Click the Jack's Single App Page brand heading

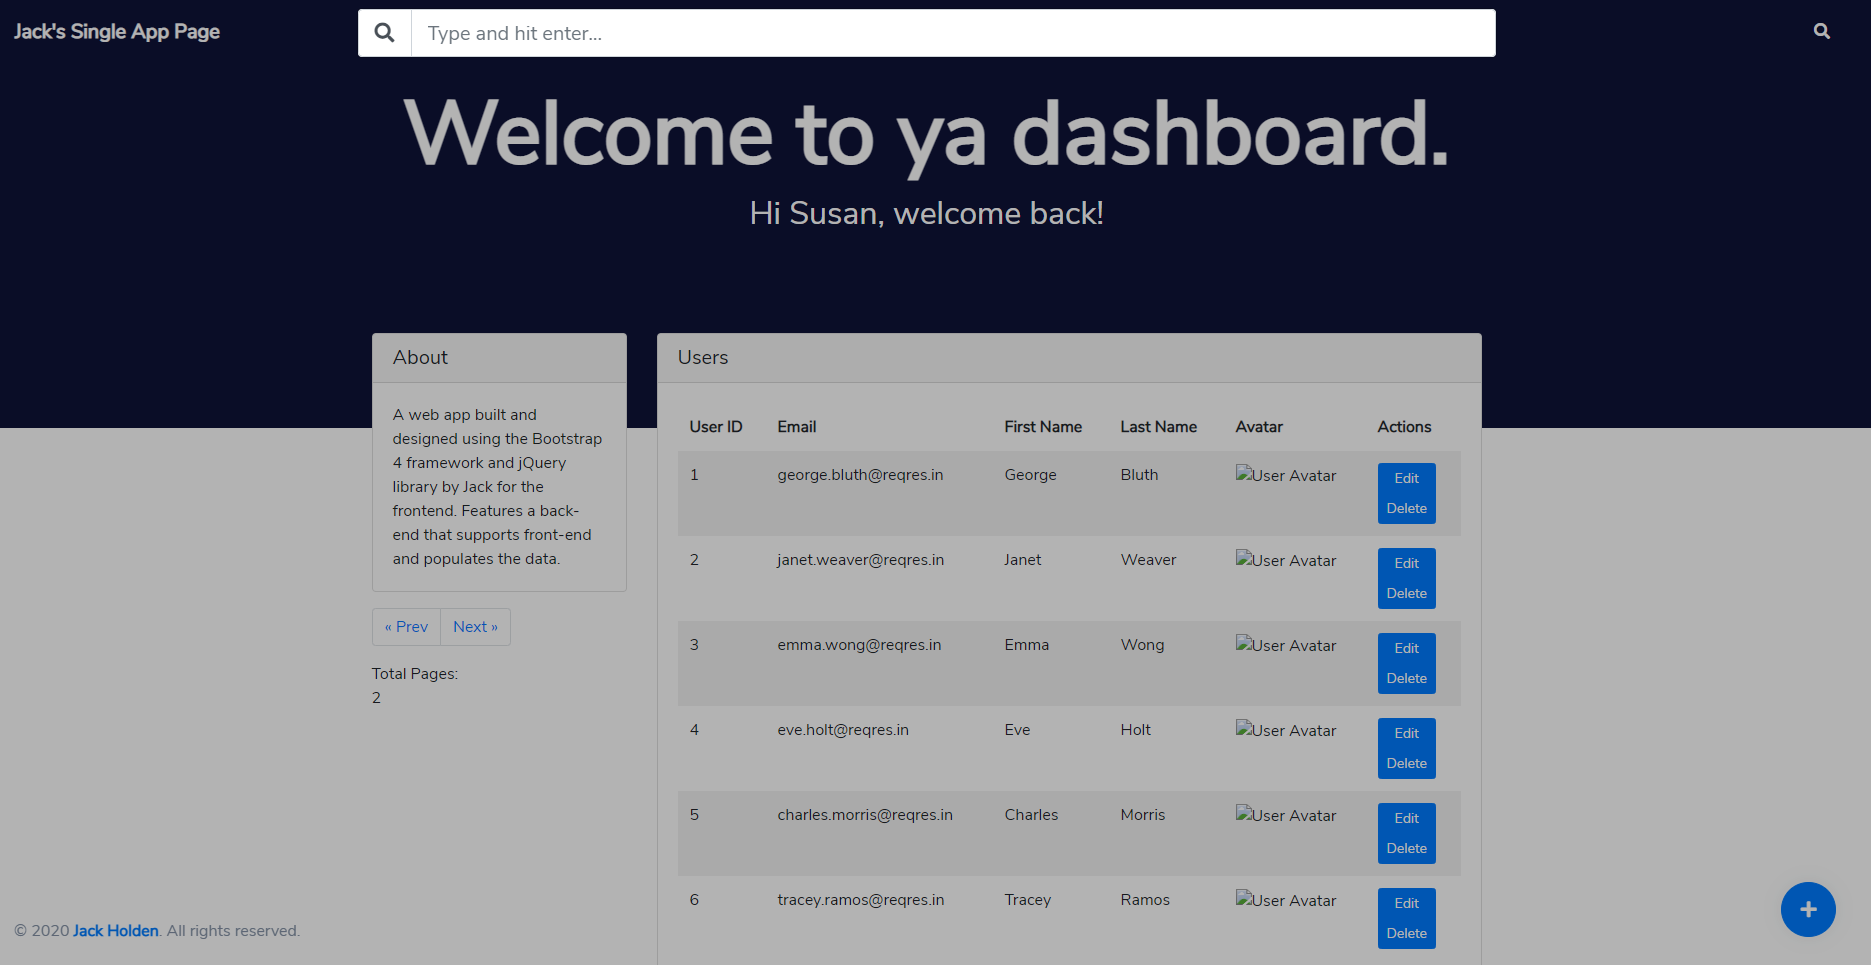tap(116, 31)
